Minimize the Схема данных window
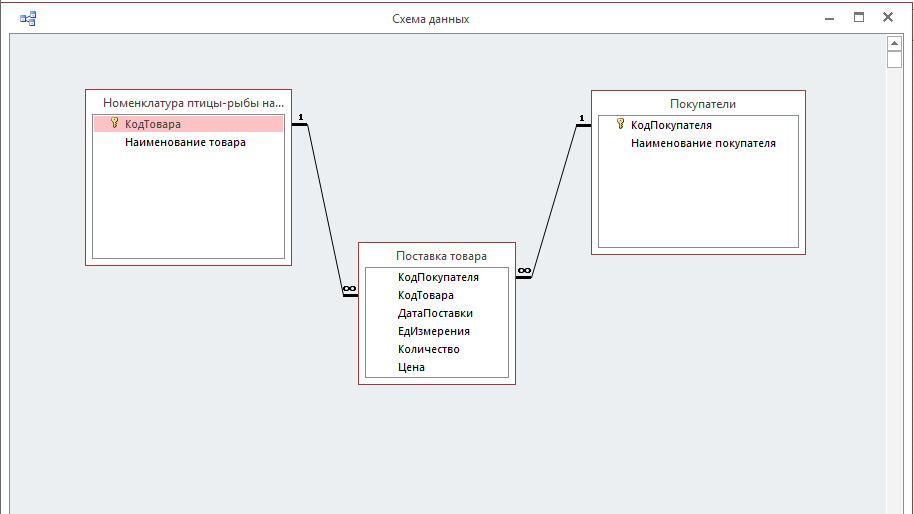Screen dimensions: 914x514 pos(829,18)
